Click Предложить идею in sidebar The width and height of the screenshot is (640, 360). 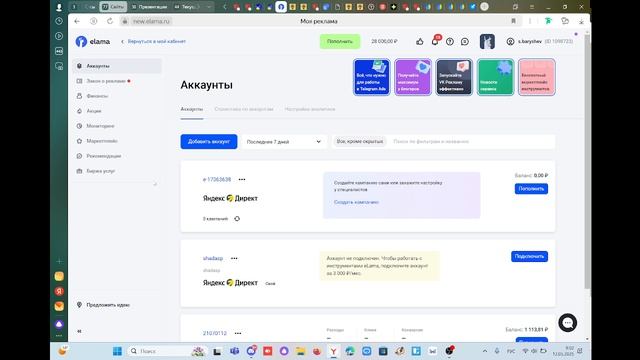(x=104, y=305)
